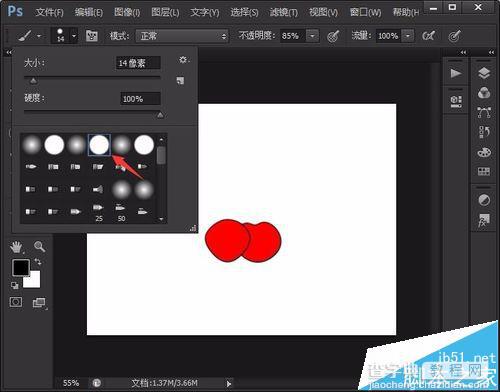Open the black foreground color swatch
500x392 pixels.
pyautogui.click(x=21, y=268)
